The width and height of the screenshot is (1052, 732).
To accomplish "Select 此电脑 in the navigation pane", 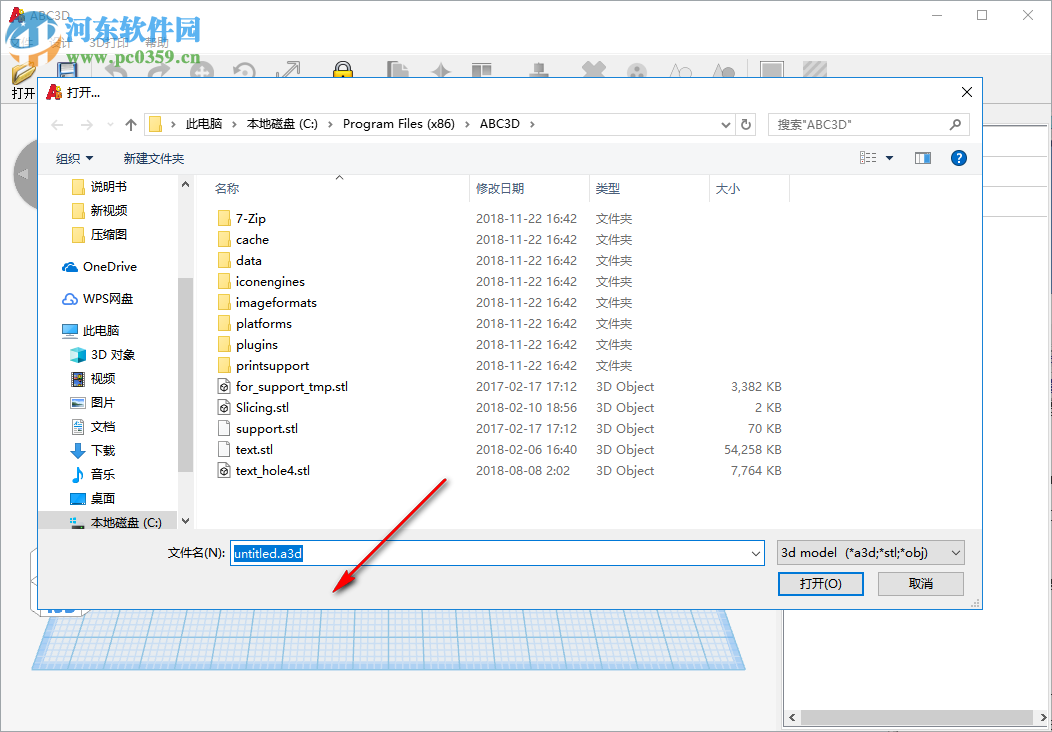I will click(91, 331).
